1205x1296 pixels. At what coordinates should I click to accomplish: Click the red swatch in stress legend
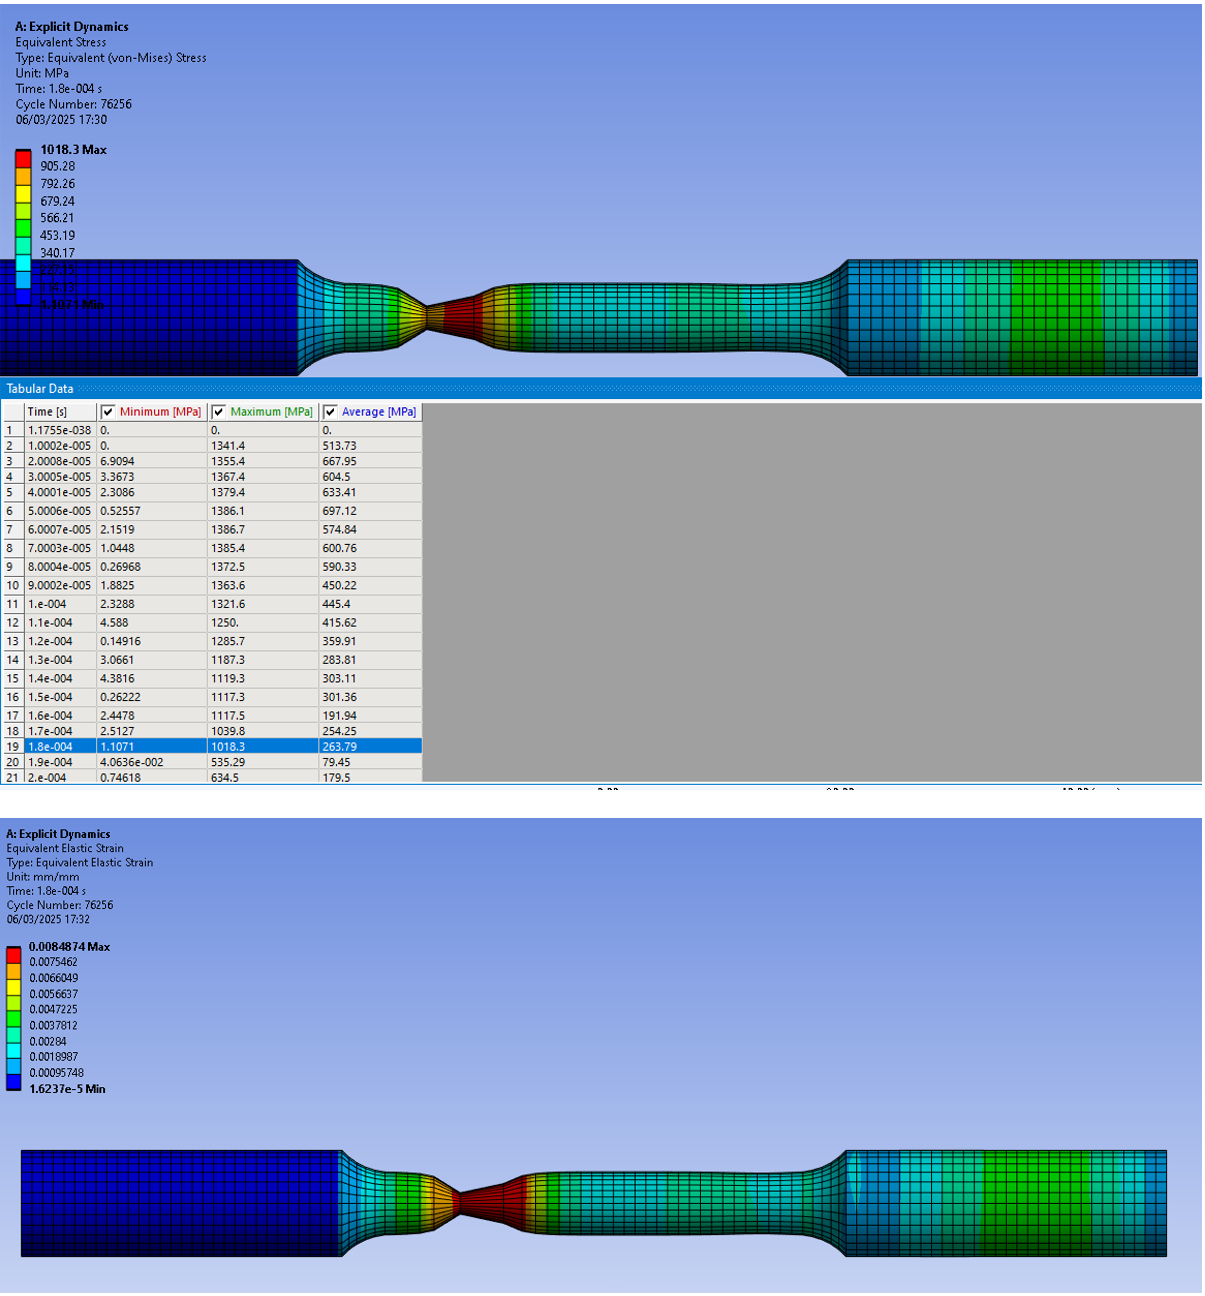click(23, 159)
